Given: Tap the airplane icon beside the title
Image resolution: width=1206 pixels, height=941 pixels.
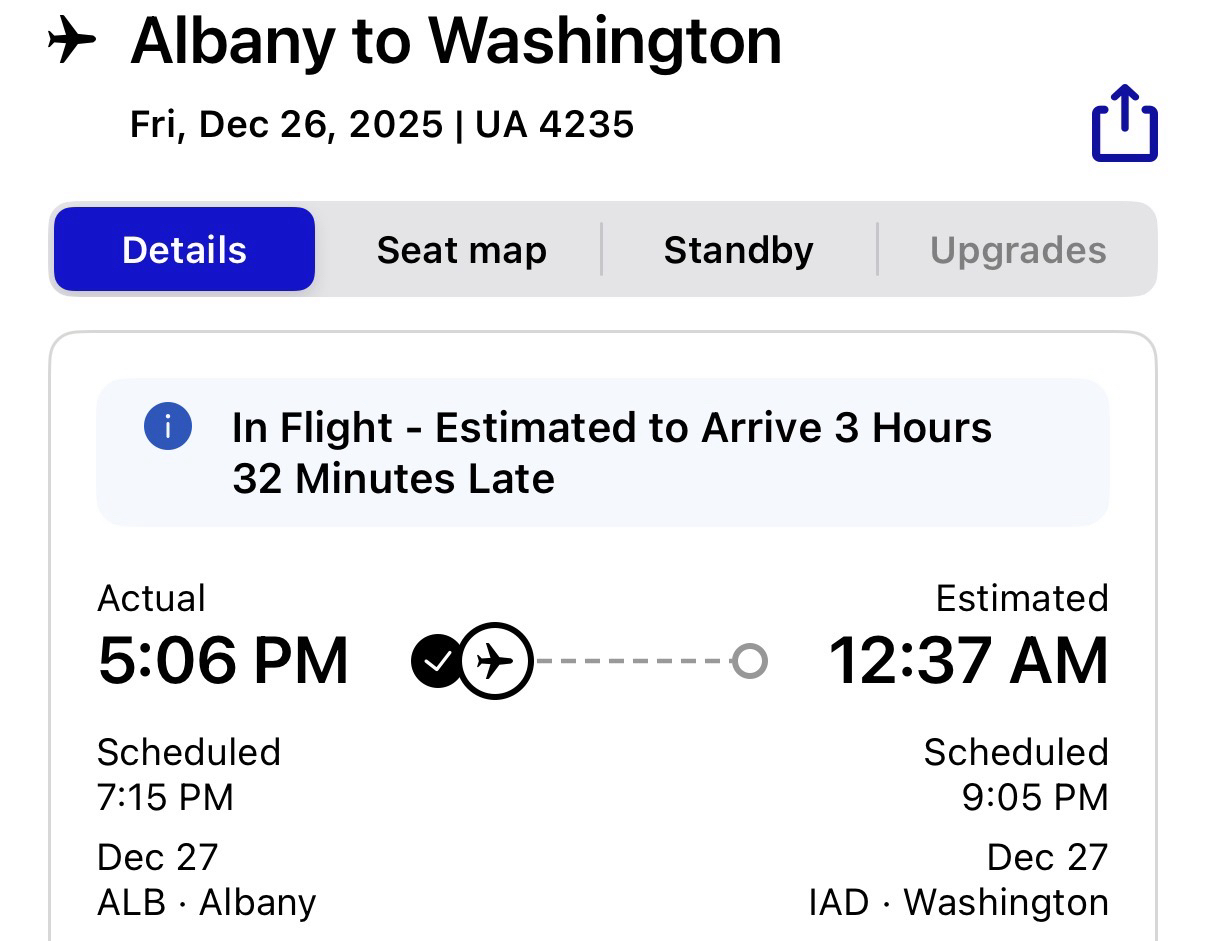Looking at the screenshot, I should (x=72, y=42).
